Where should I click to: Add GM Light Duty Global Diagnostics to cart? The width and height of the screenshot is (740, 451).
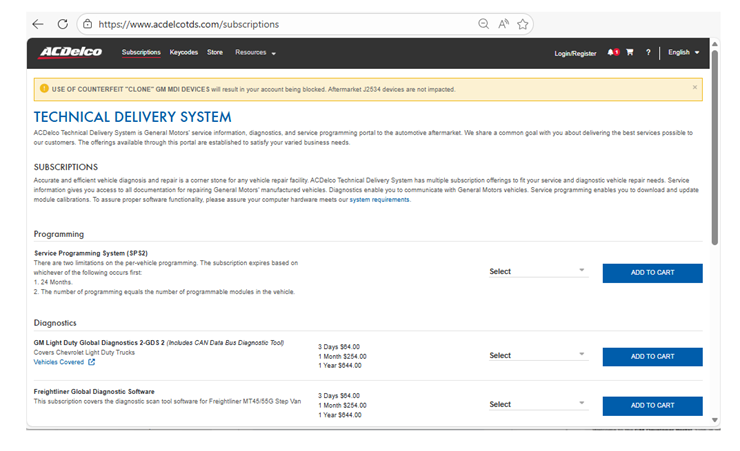click(652, 357)
